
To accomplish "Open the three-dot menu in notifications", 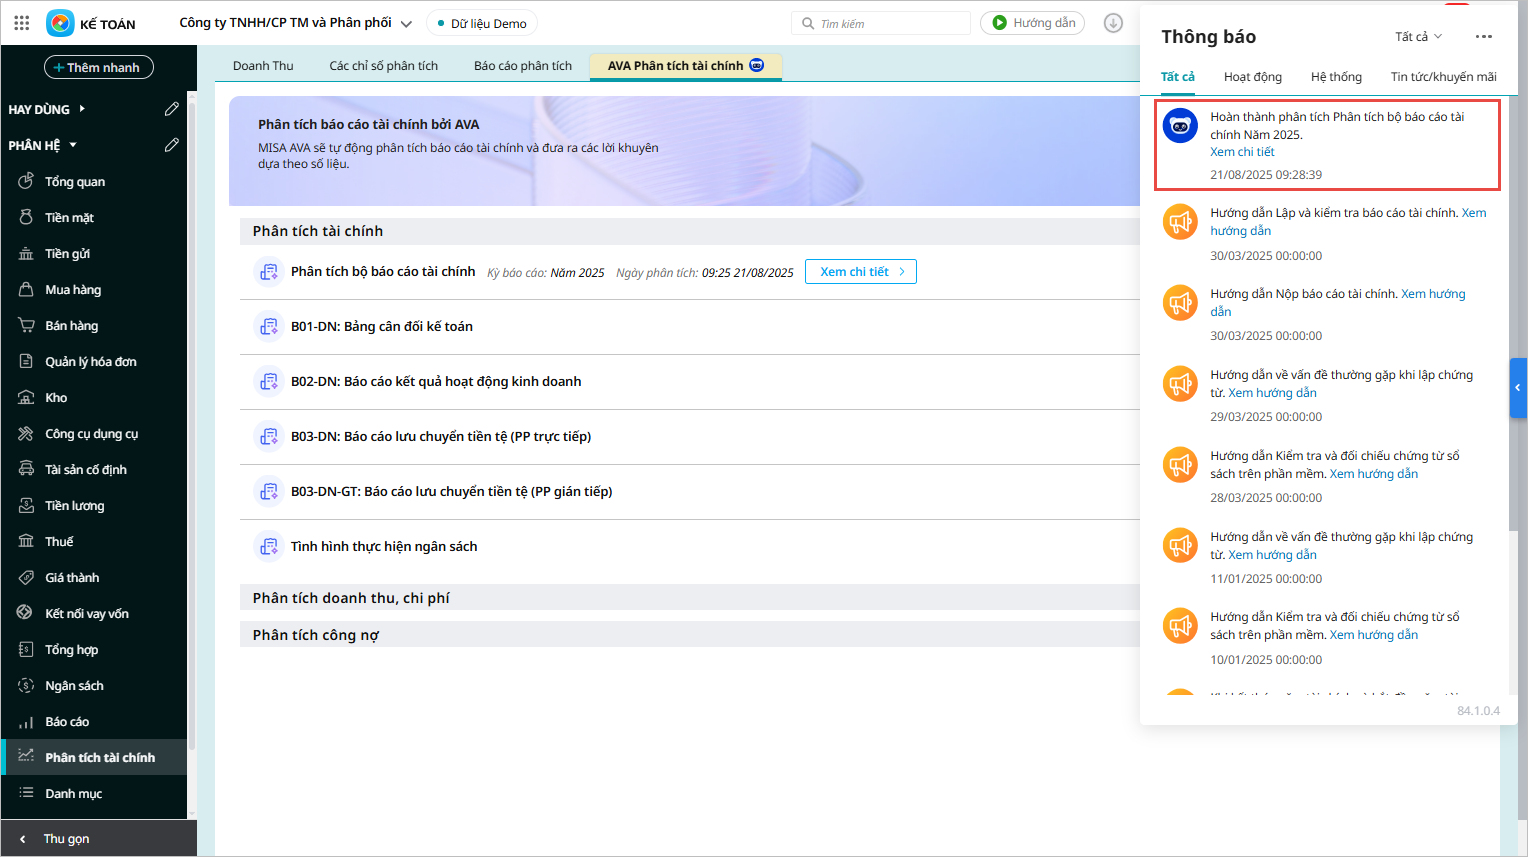I will click(x=1483, y=37).
